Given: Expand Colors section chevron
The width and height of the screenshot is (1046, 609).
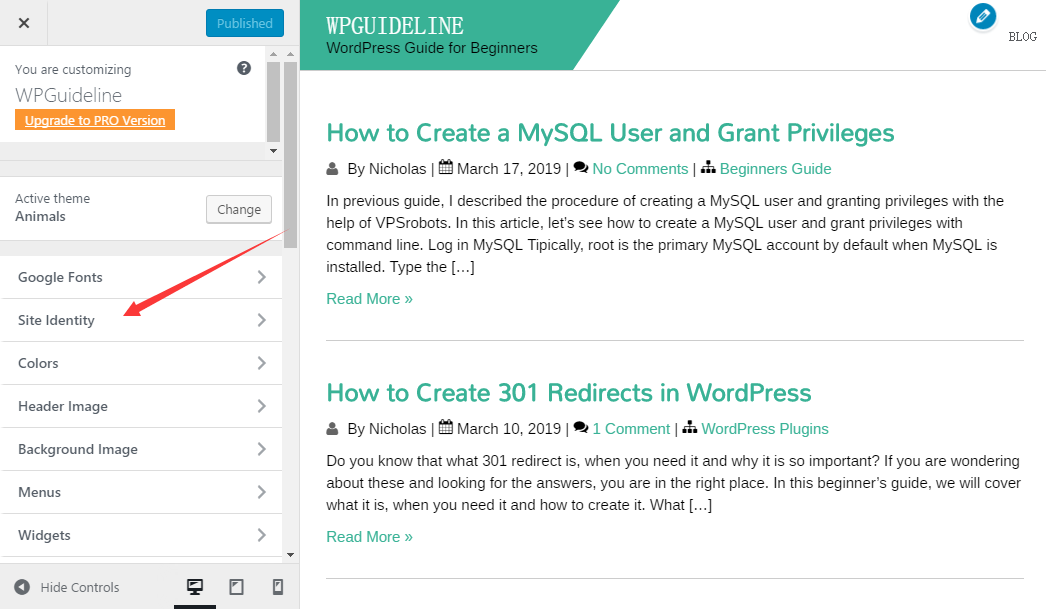Looking at the screenshot, I should [262, 364].
